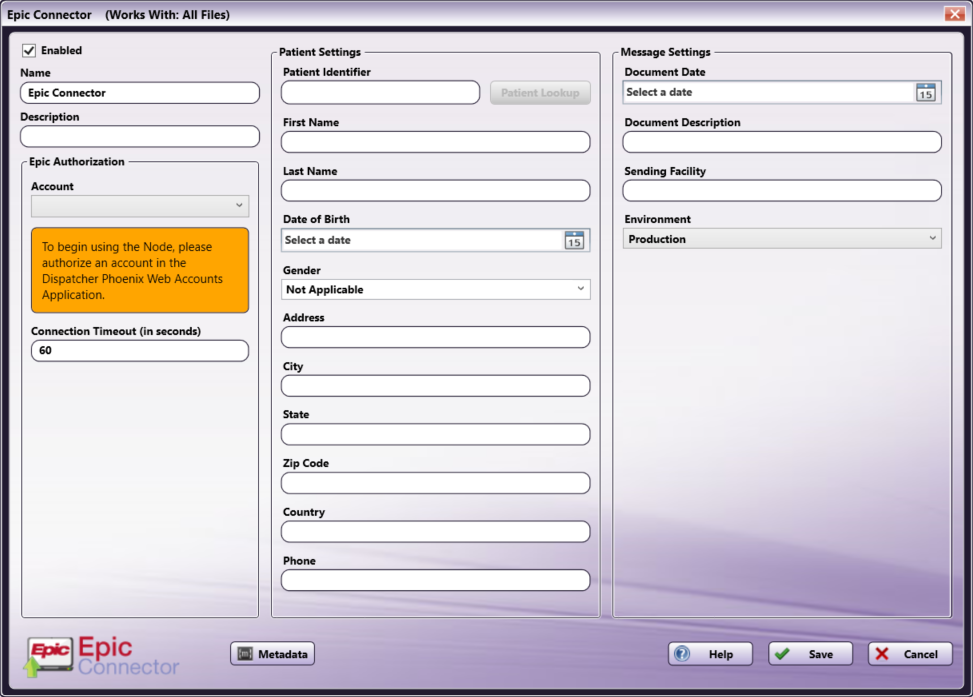
Task: Click the Message Settings group title
Action: pyautogui.click(x=665, y=52)
